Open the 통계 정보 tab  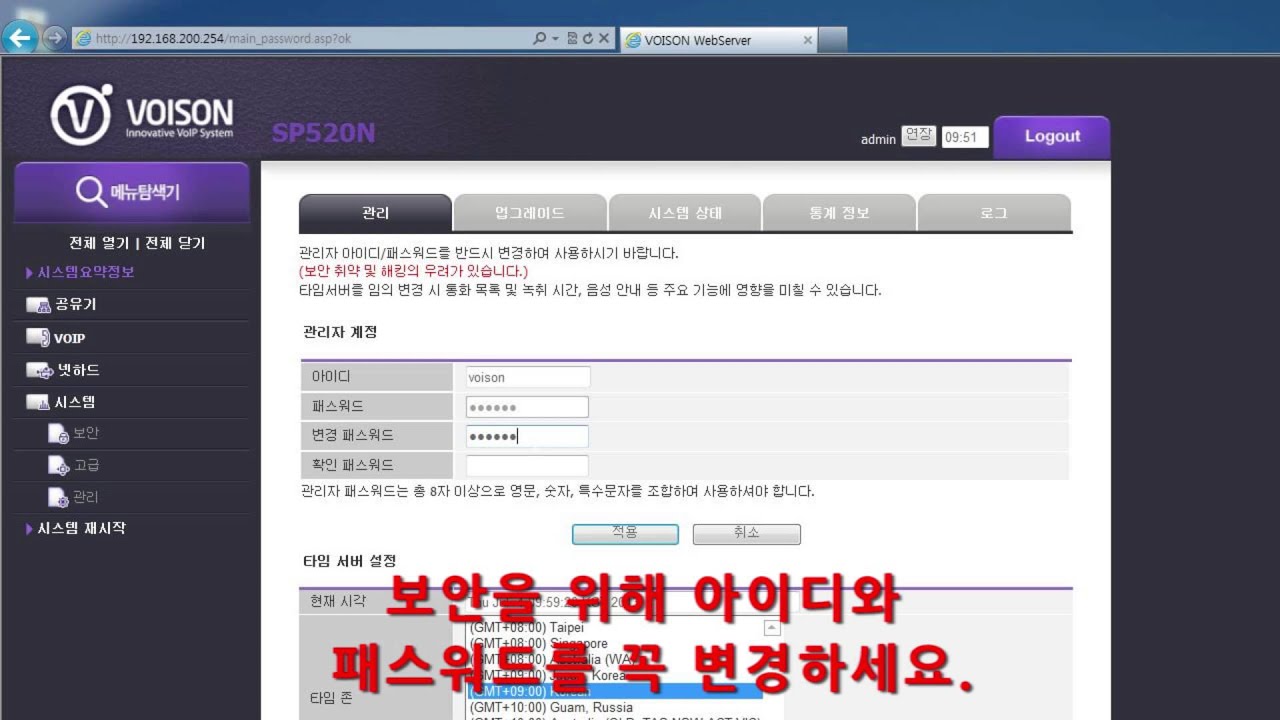click(x=839, y=213)
